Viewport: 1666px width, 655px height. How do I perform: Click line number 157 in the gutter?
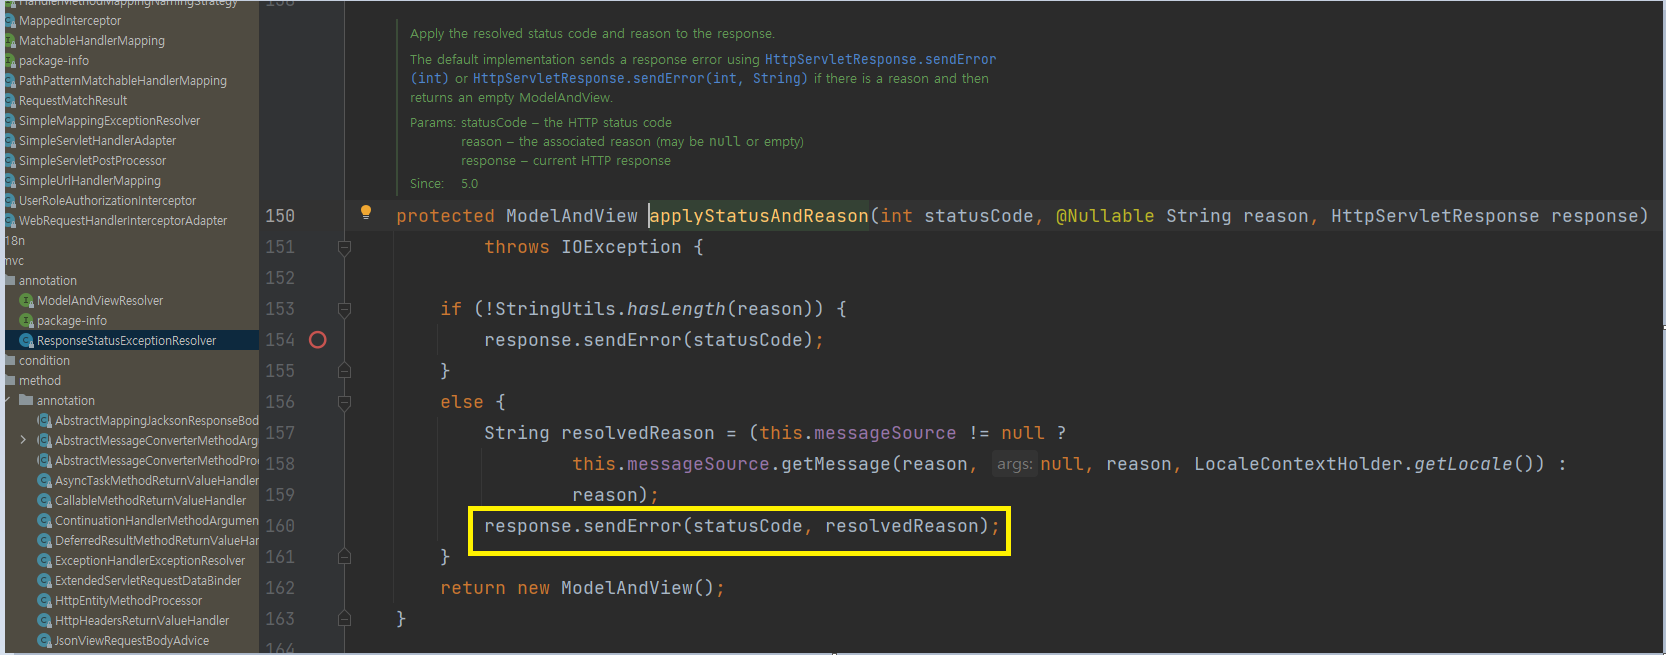[x=280, y=433]
